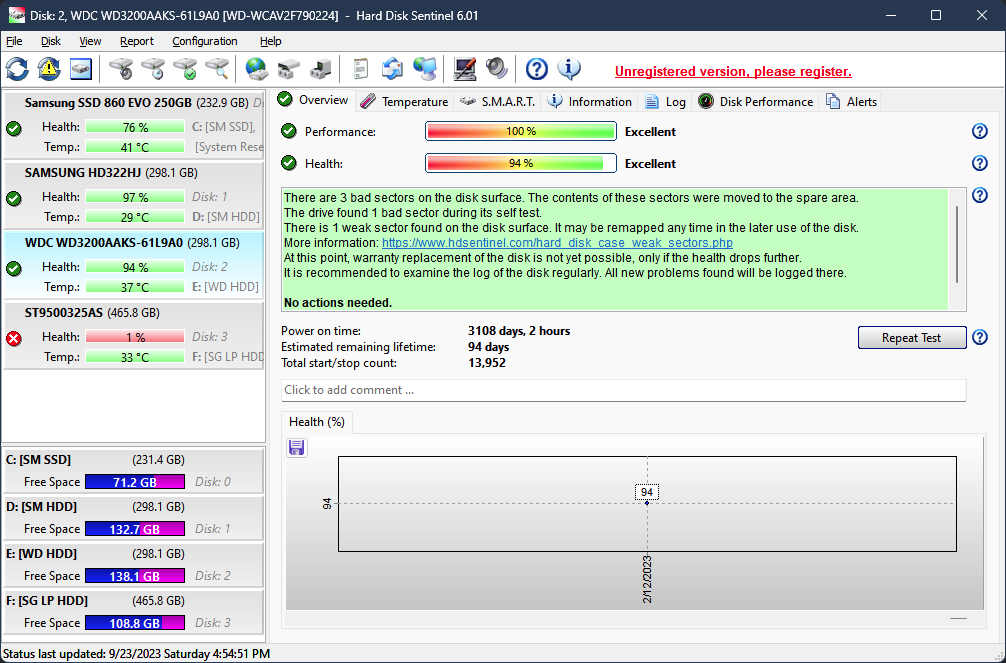Switch to the Disk Performance tab

click(x=755, y=101)
